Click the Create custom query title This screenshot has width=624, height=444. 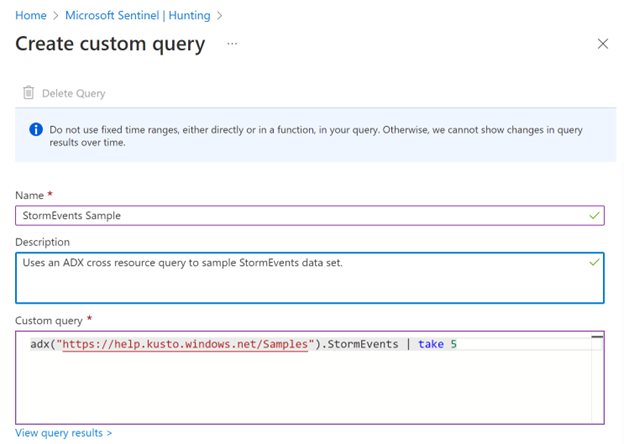(110, 44)
